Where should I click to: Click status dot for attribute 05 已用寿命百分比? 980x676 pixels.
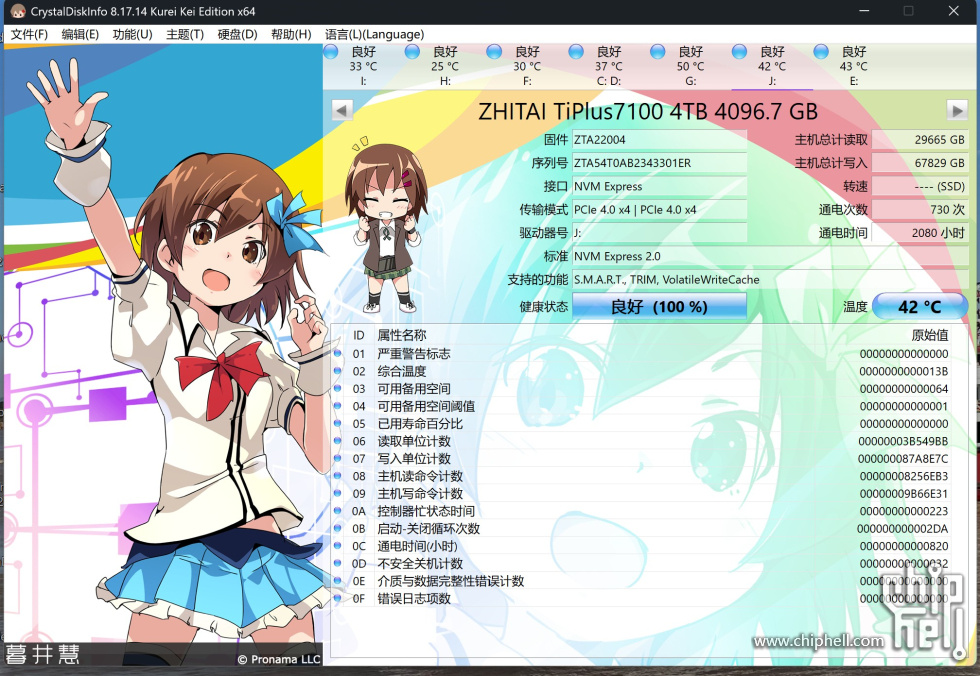[x=338, y=424]
